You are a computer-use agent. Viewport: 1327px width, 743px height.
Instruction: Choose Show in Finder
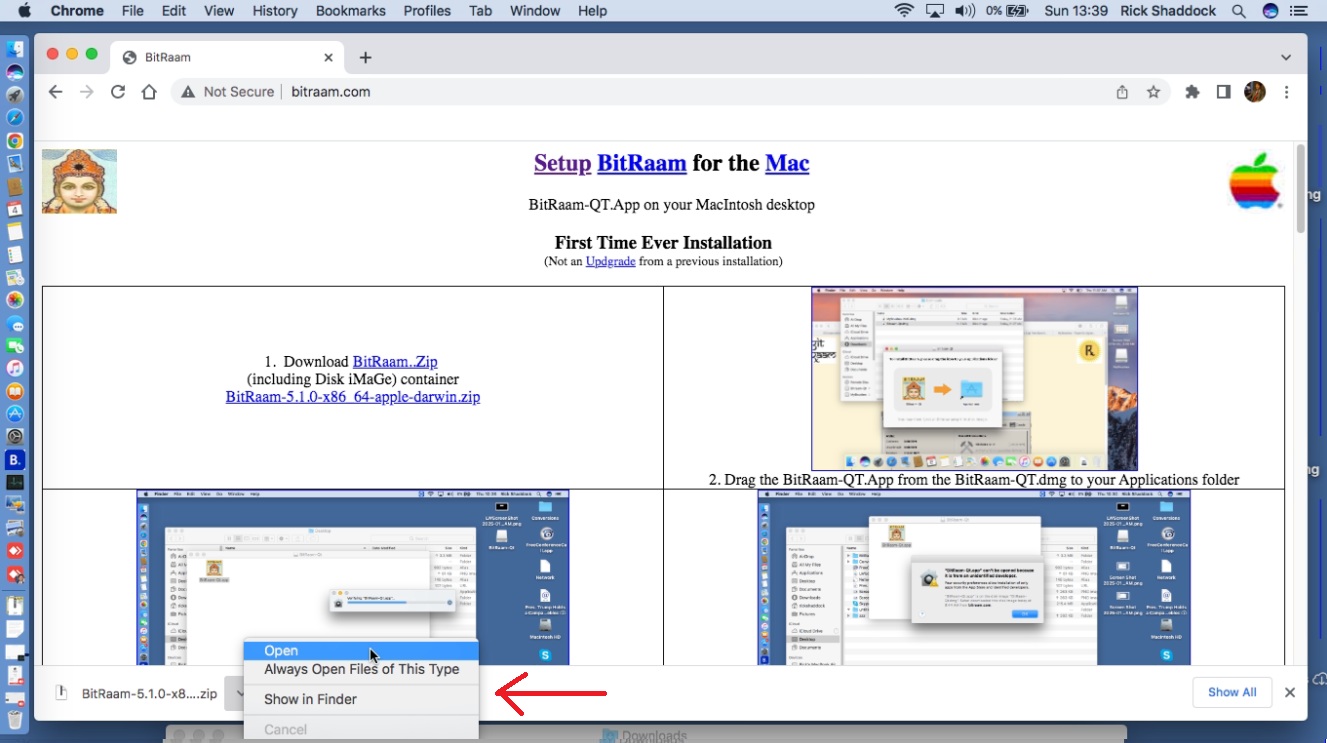pos(361,699)
